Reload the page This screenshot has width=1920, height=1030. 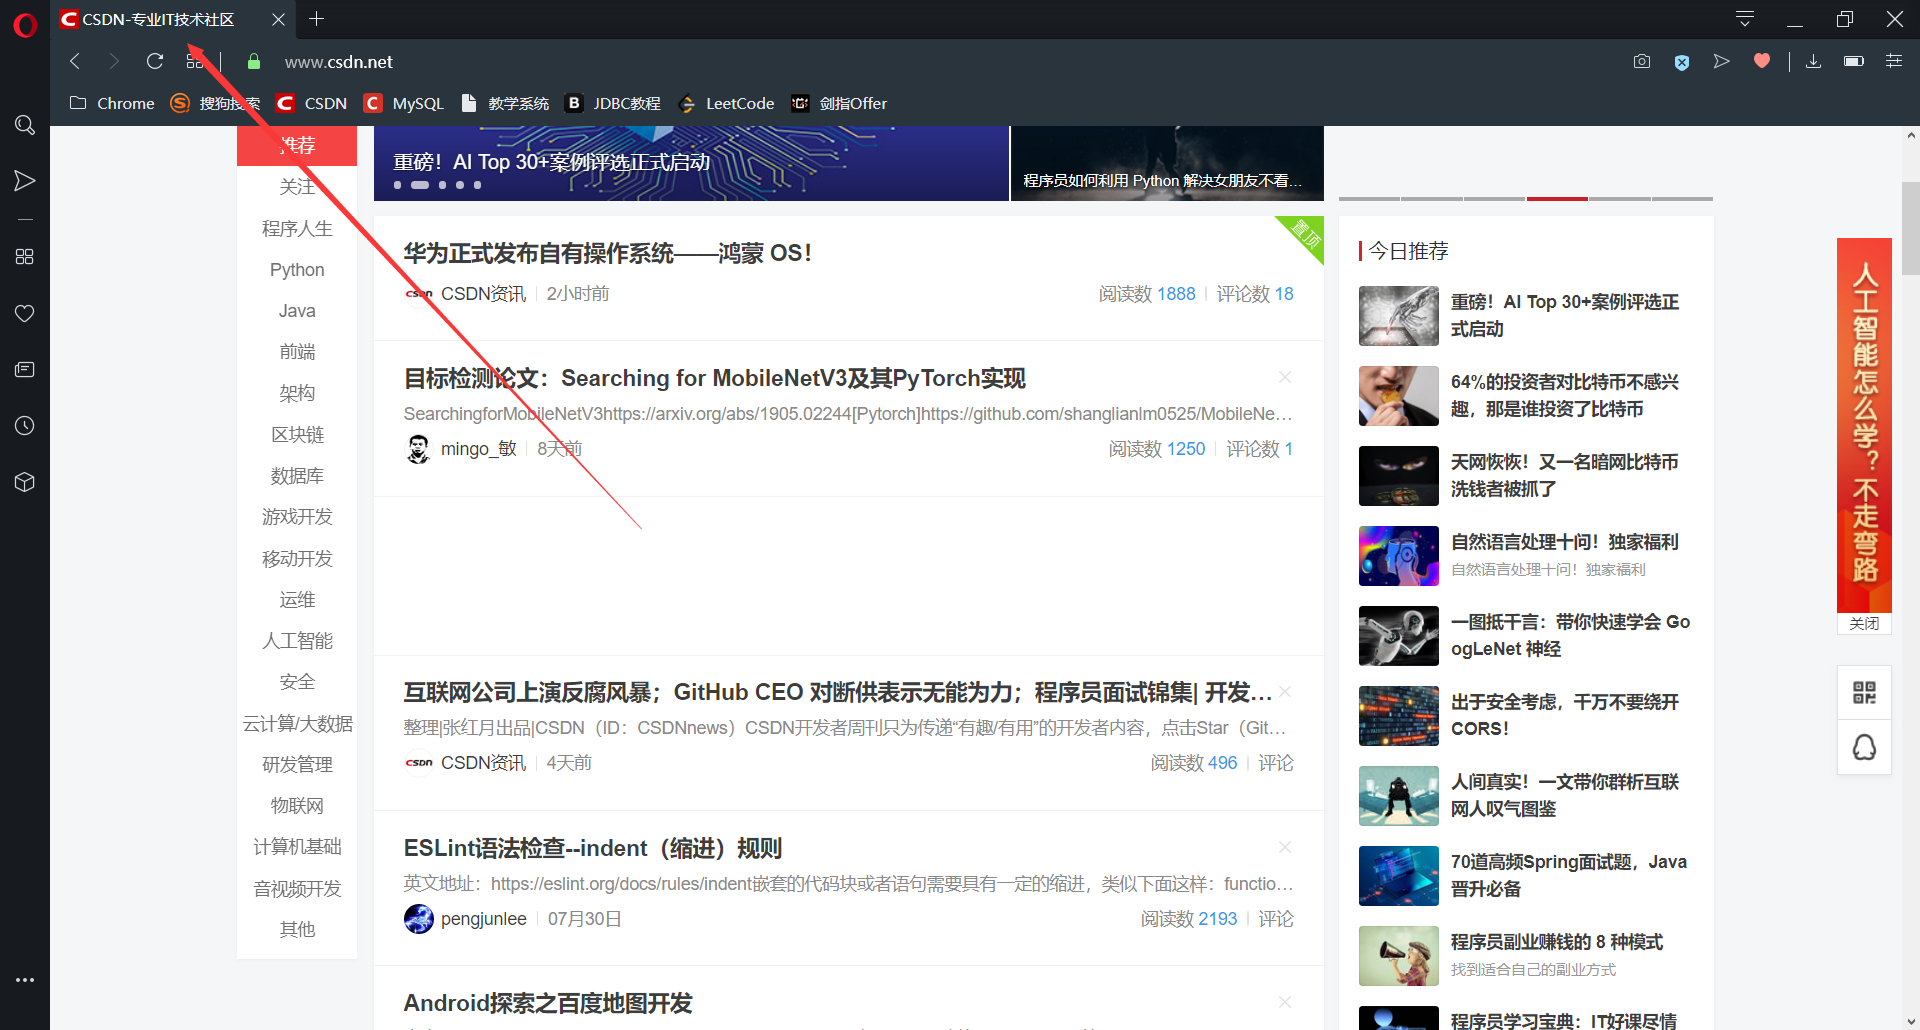(155, 61)
